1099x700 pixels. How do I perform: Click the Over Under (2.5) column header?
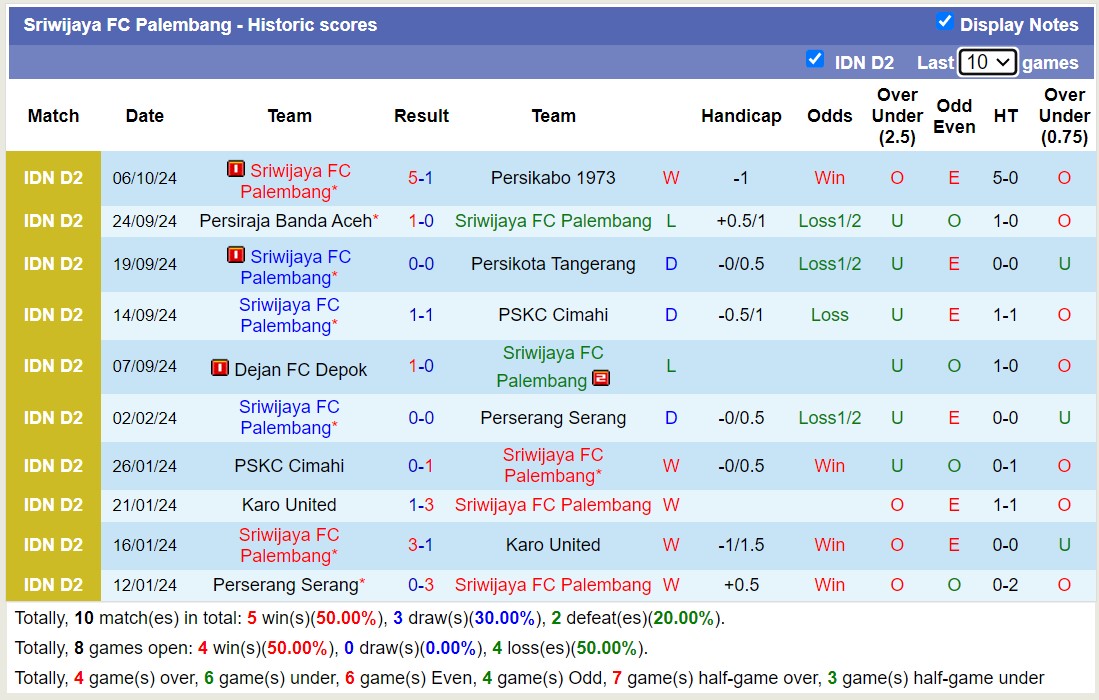[x=896, y=116]
